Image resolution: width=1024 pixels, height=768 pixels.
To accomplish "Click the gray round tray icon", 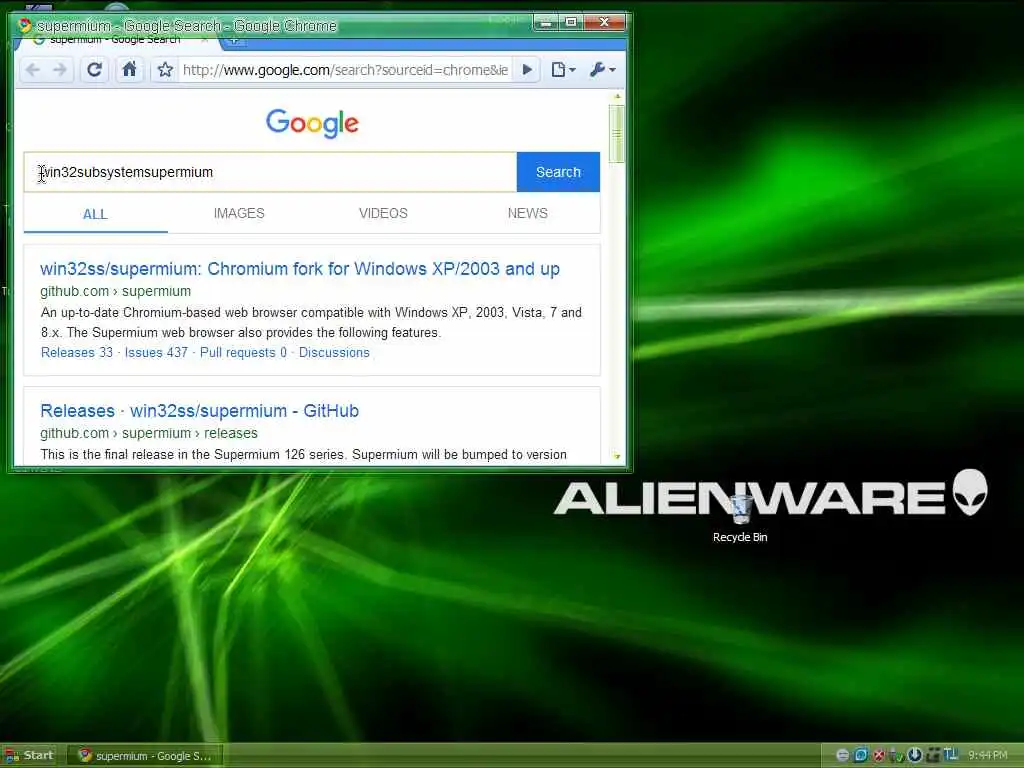I will coord(842,756).
